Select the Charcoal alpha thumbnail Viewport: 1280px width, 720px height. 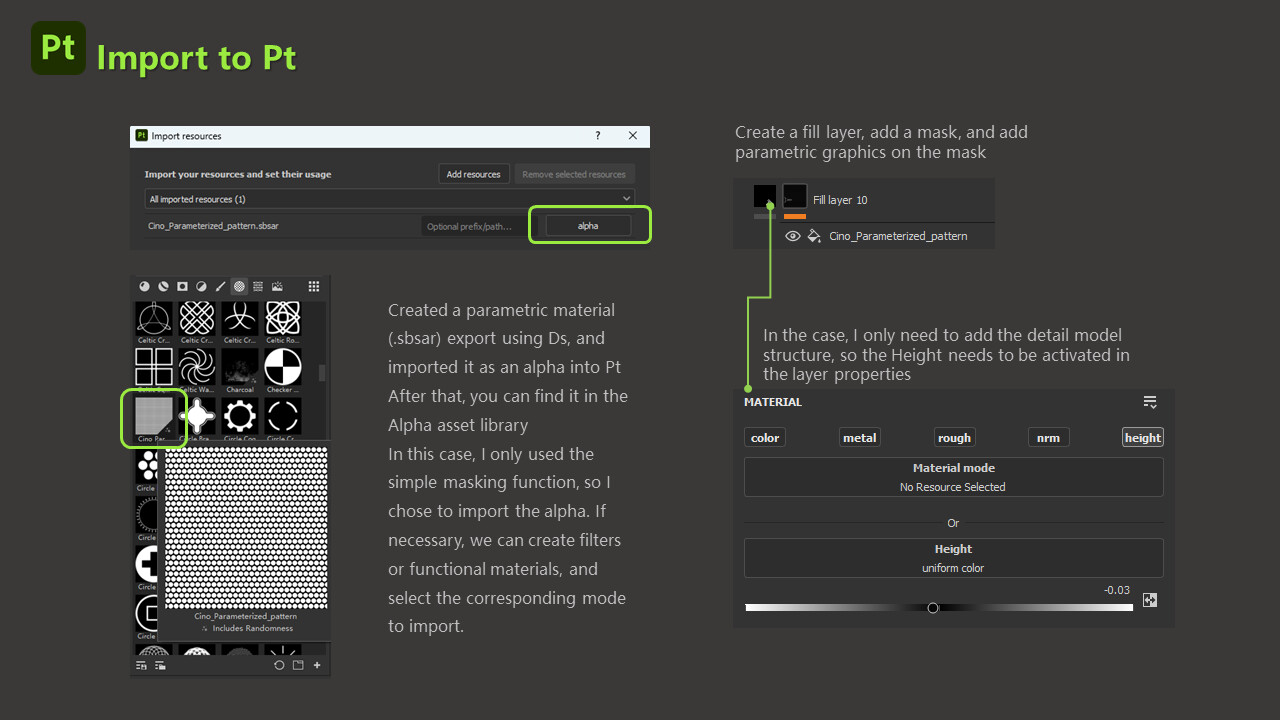pos(240,368)
